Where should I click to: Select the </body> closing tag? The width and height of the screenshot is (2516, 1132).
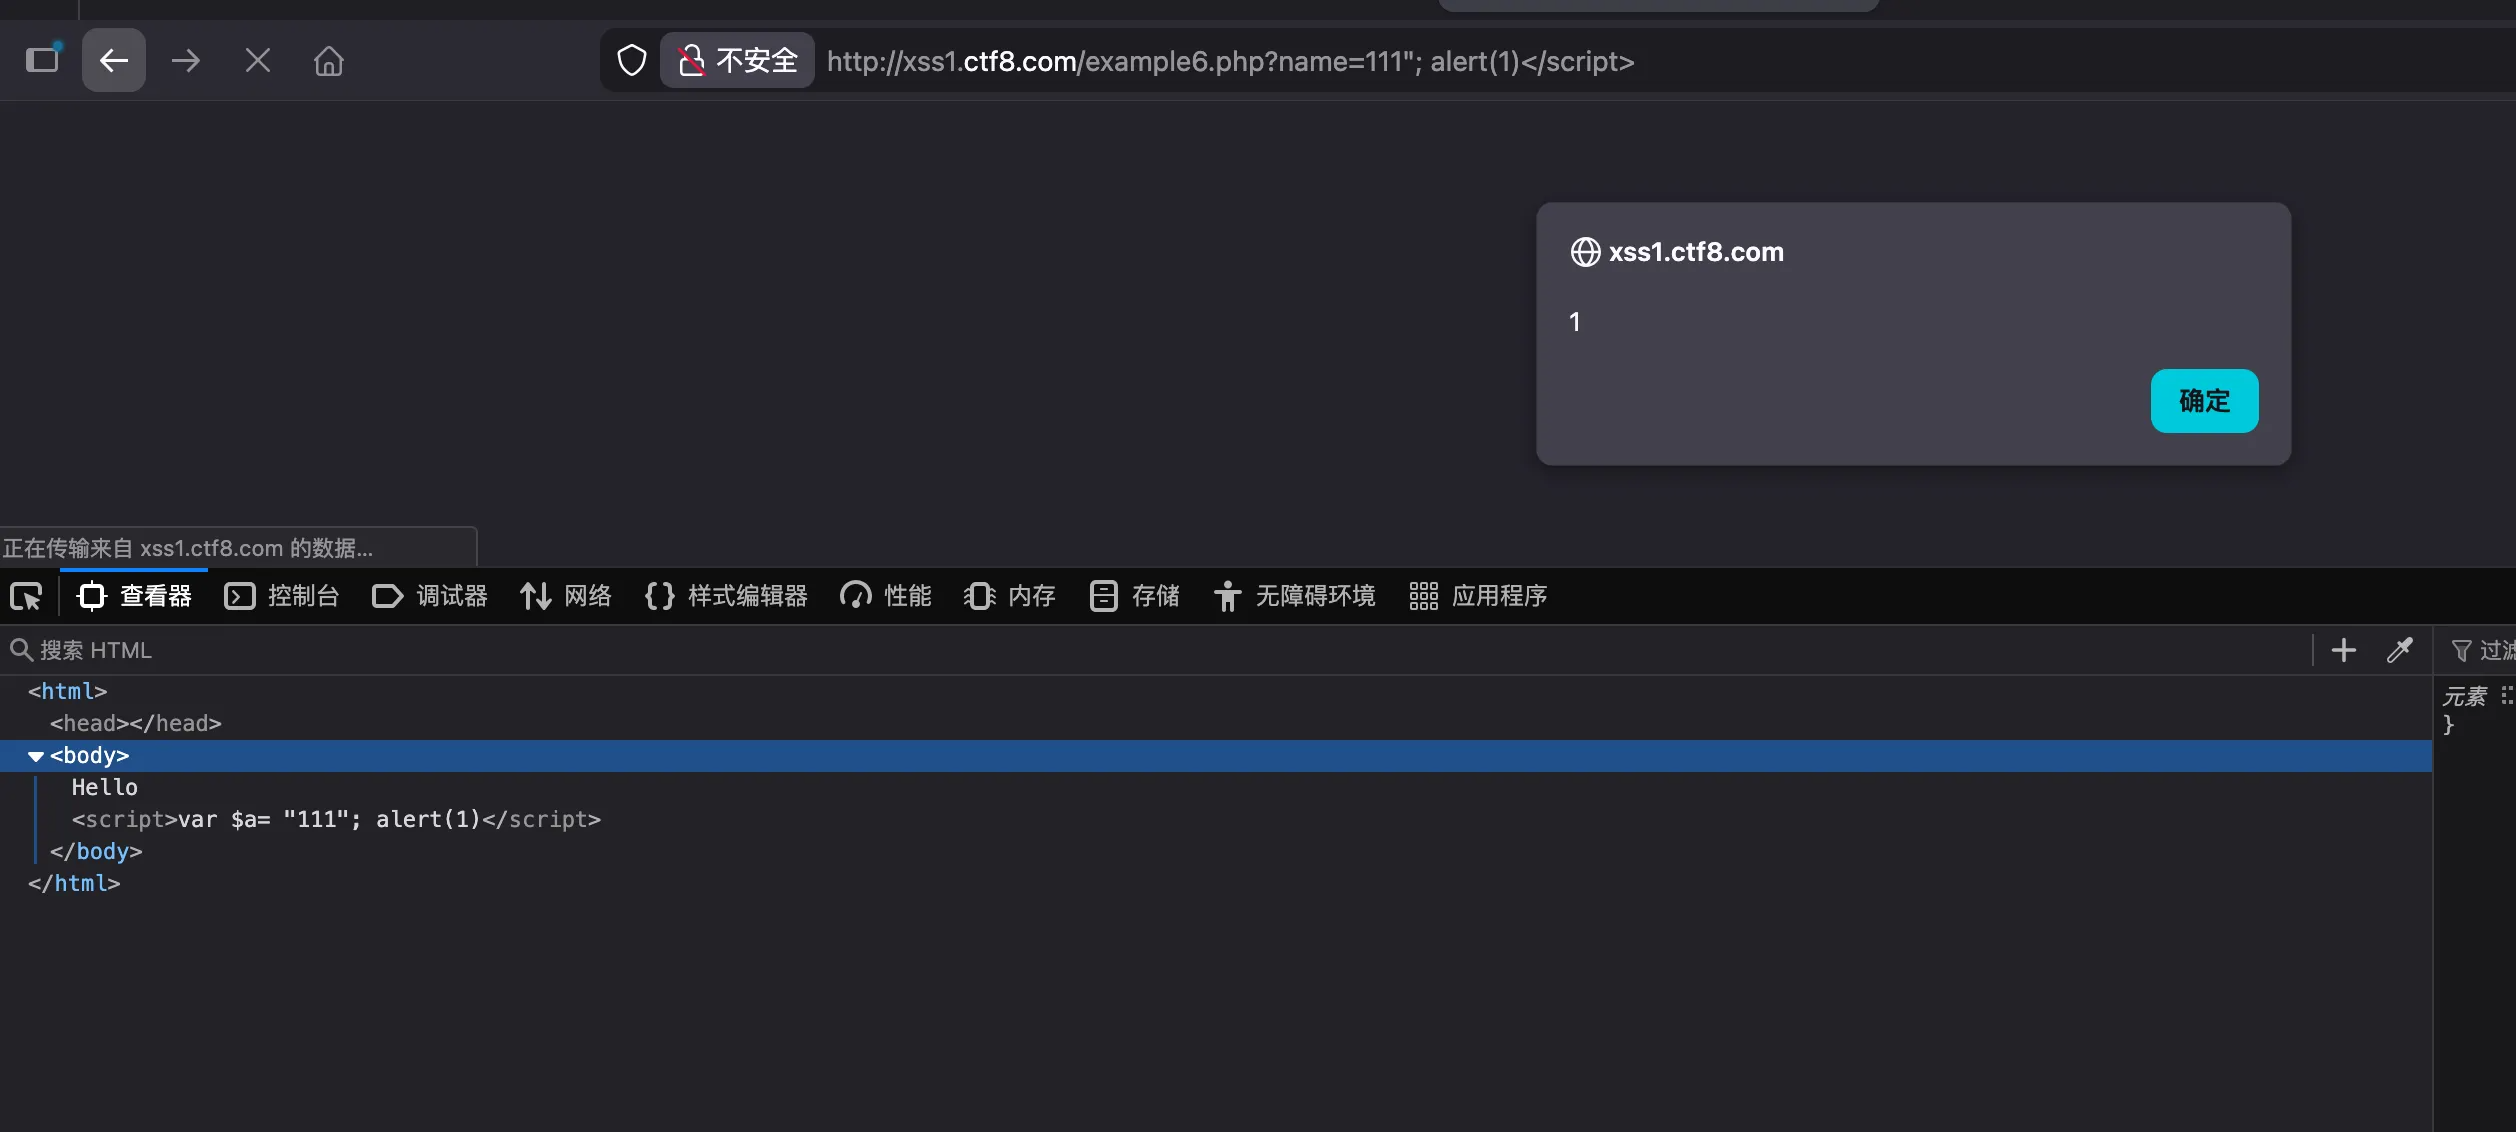(96, 851)
